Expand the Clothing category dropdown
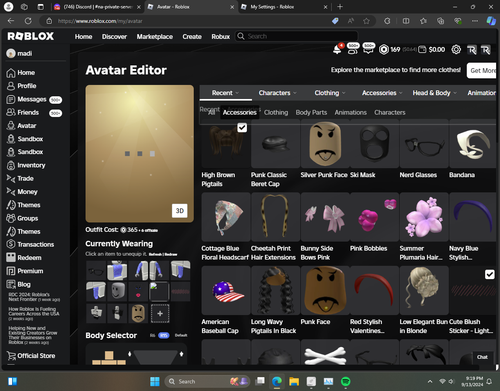Viewport: 500px width, 391px height. [x=330, y=93]
